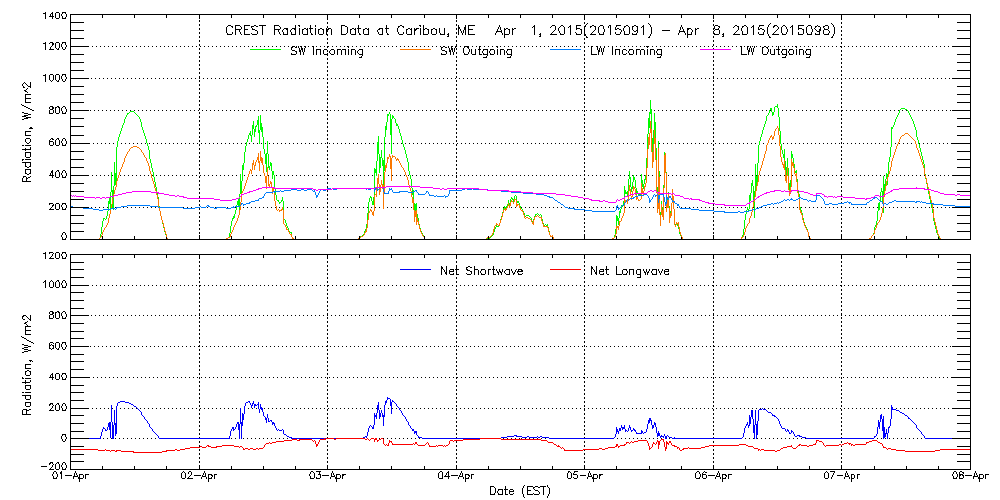Click the 08-Apr date tick label
The image size is (1000, 500).
click(970, 477)
